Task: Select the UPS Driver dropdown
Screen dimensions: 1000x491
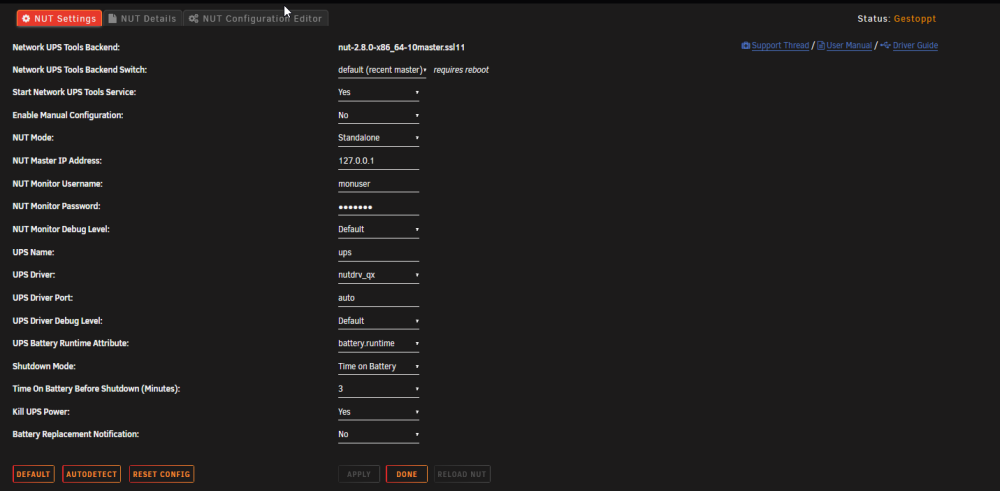Action: click(x=378, y=275)
